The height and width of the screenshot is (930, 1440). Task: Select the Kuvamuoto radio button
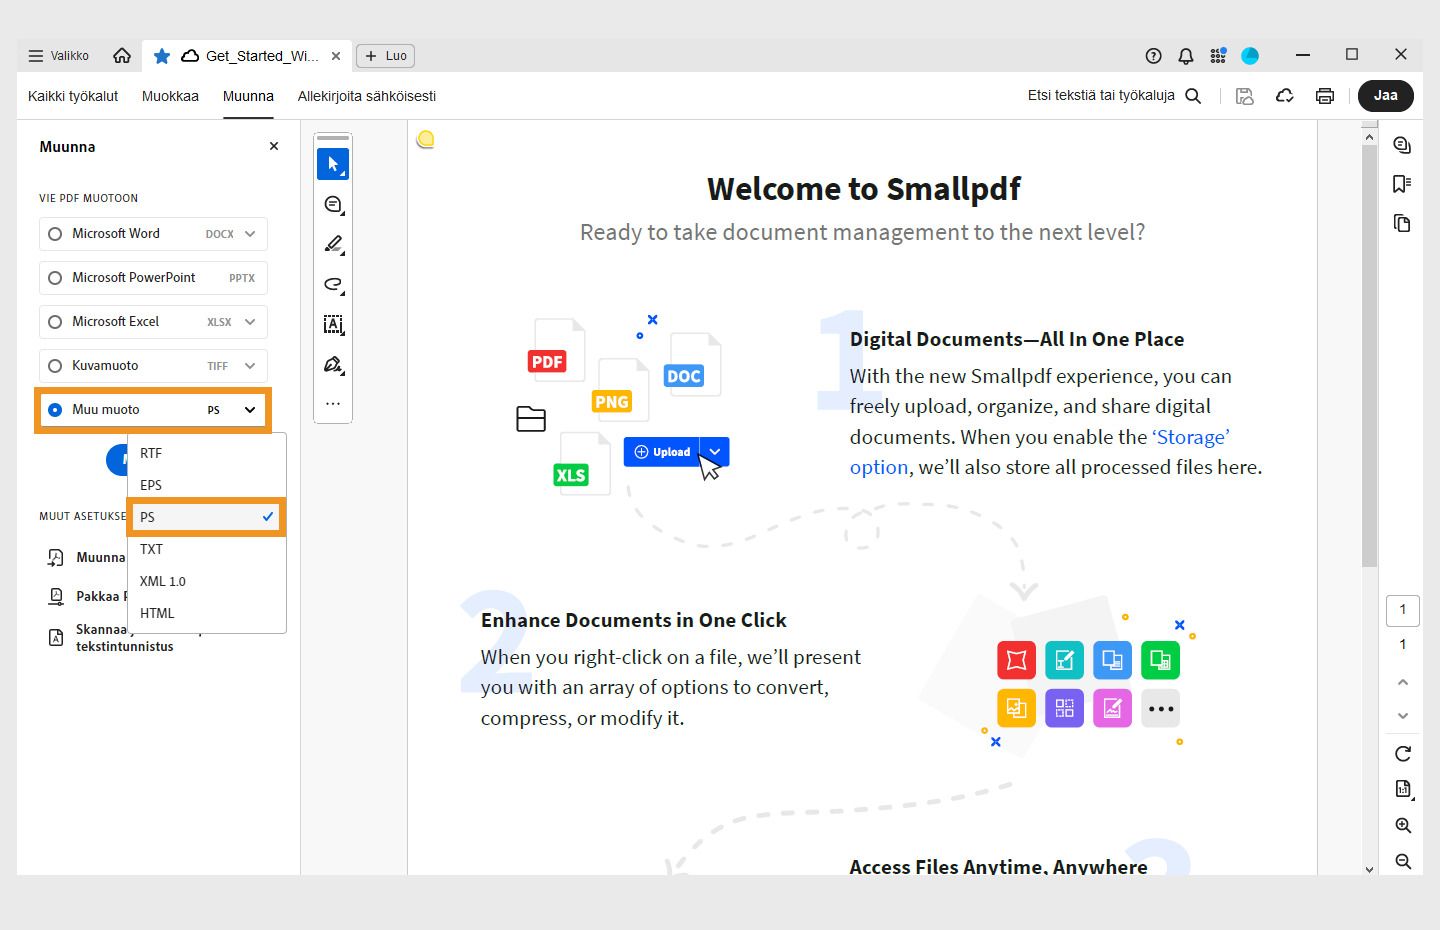point(55,366)
